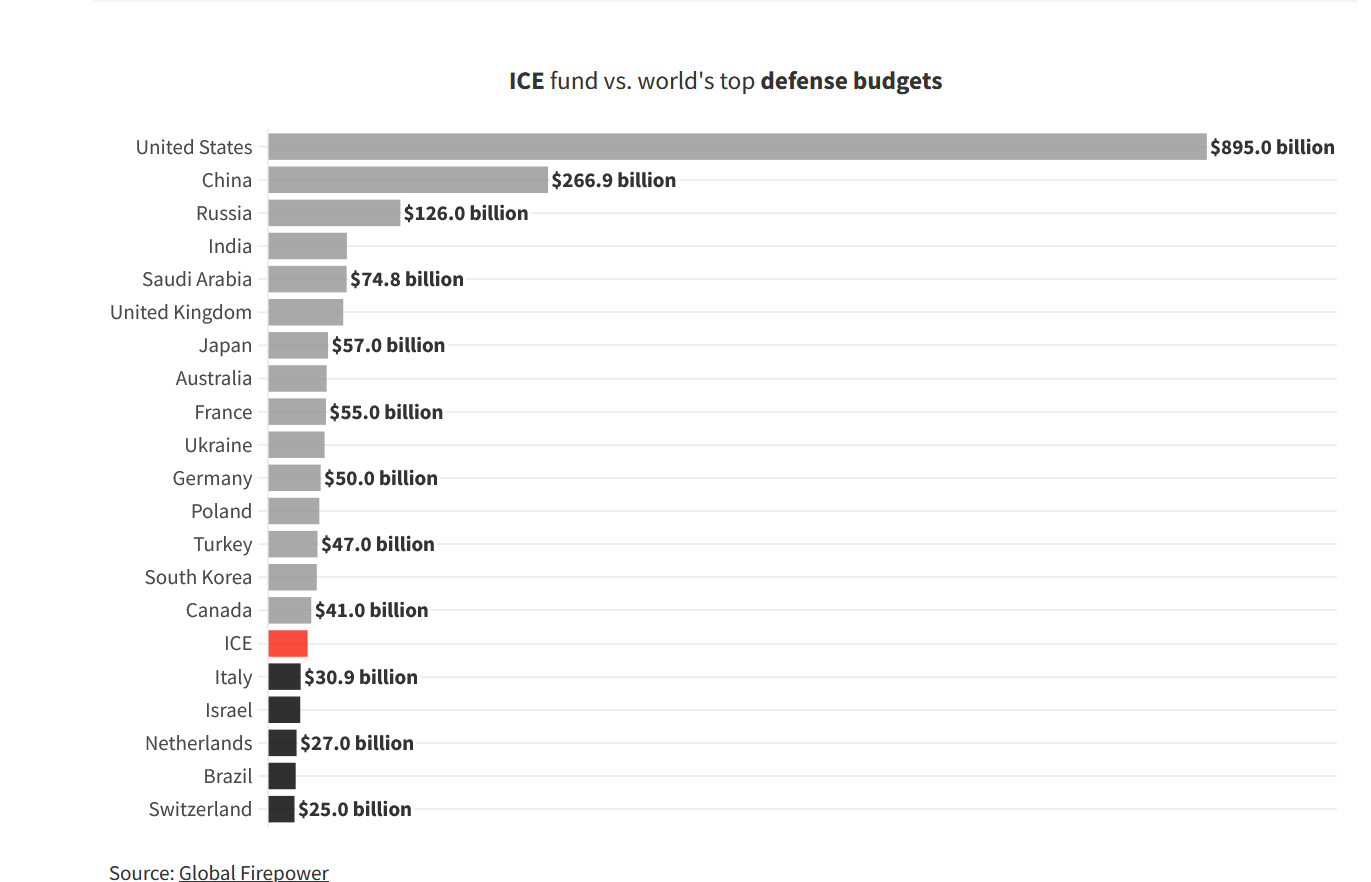Click the "Italy" axis label
The height and width of the screenshot is (882, 1371).
coord(234,677)
